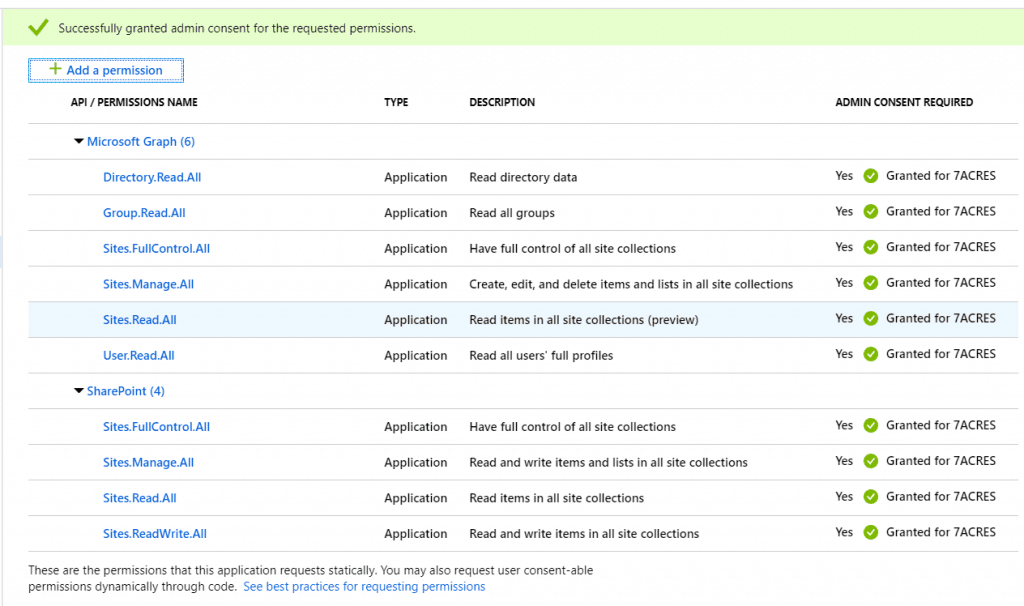Screen dimensions: 1024x606
Task: Open best practices for requesting permissions link
Action: click(x=364, y=587)
